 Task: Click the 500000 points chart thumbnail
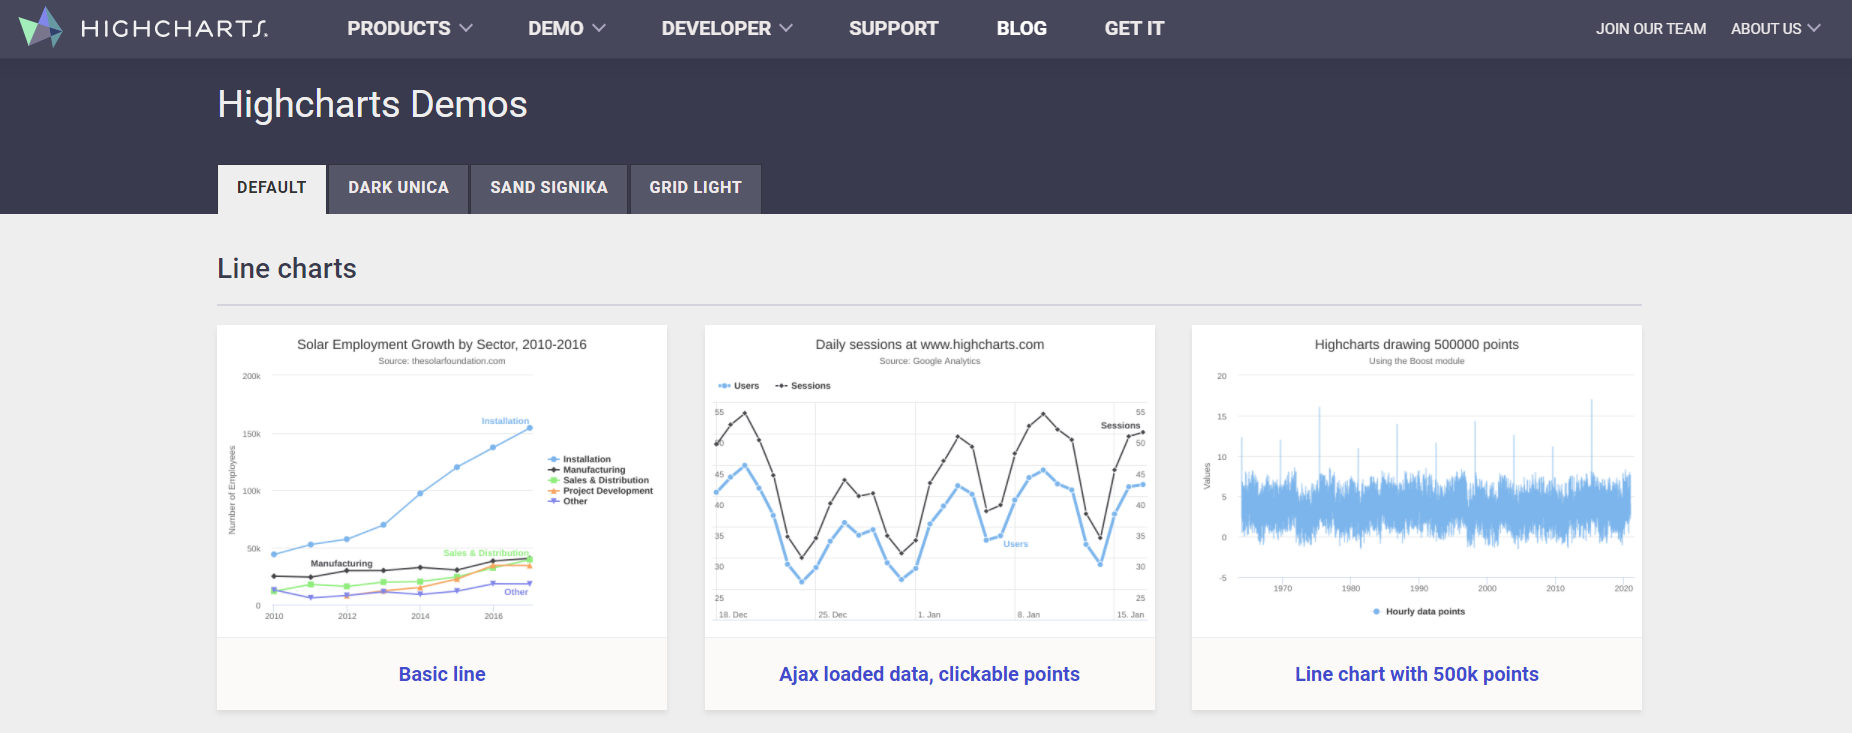point(1417,481)
